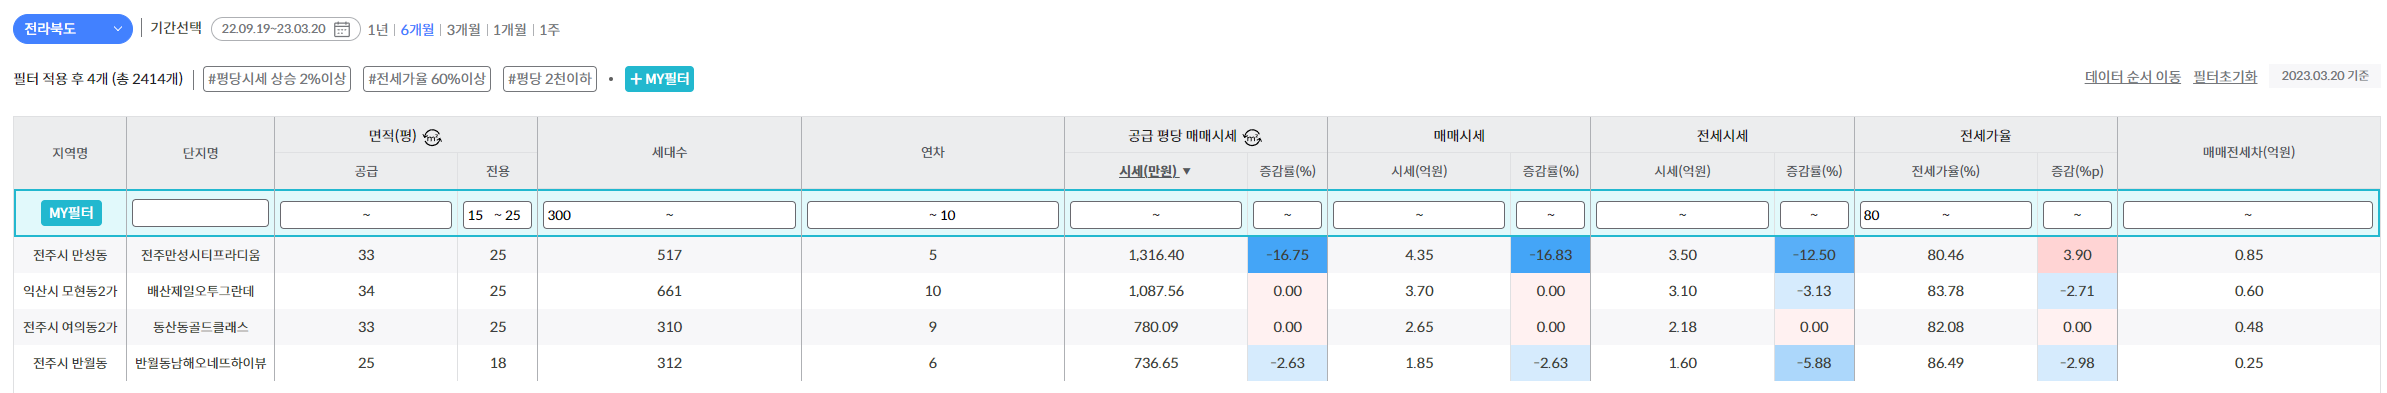Click the #평당 2천이하 filter tag
The height and width of the screenshot is (393, 2387).
(550, 79)
